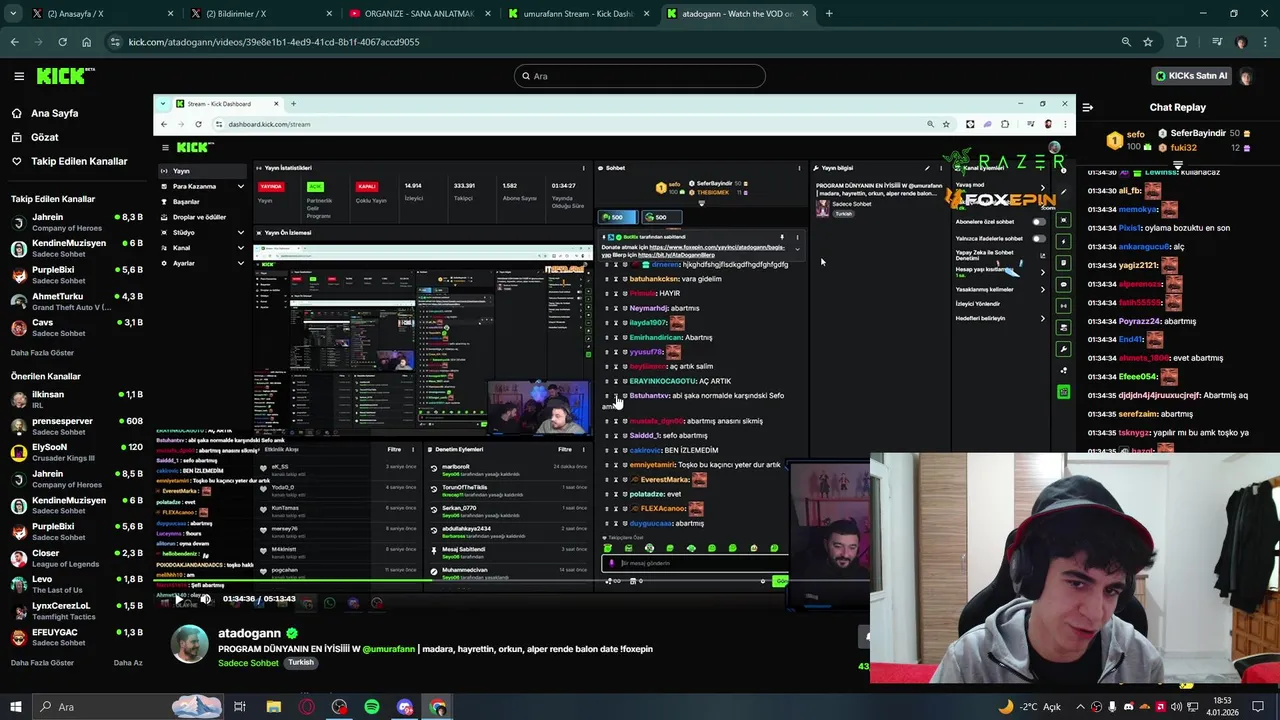Open EFEUYGAC channel in recommended list

point(76,637)
